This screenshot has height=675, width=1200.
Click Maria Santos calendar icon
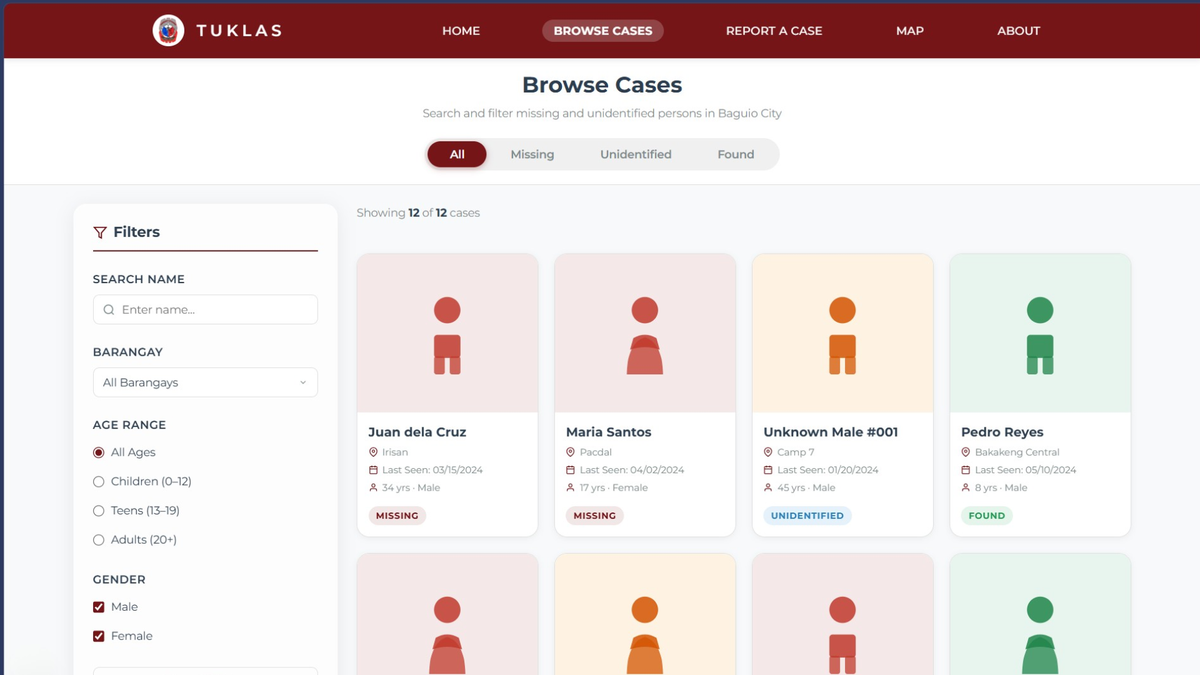point(571,470)
